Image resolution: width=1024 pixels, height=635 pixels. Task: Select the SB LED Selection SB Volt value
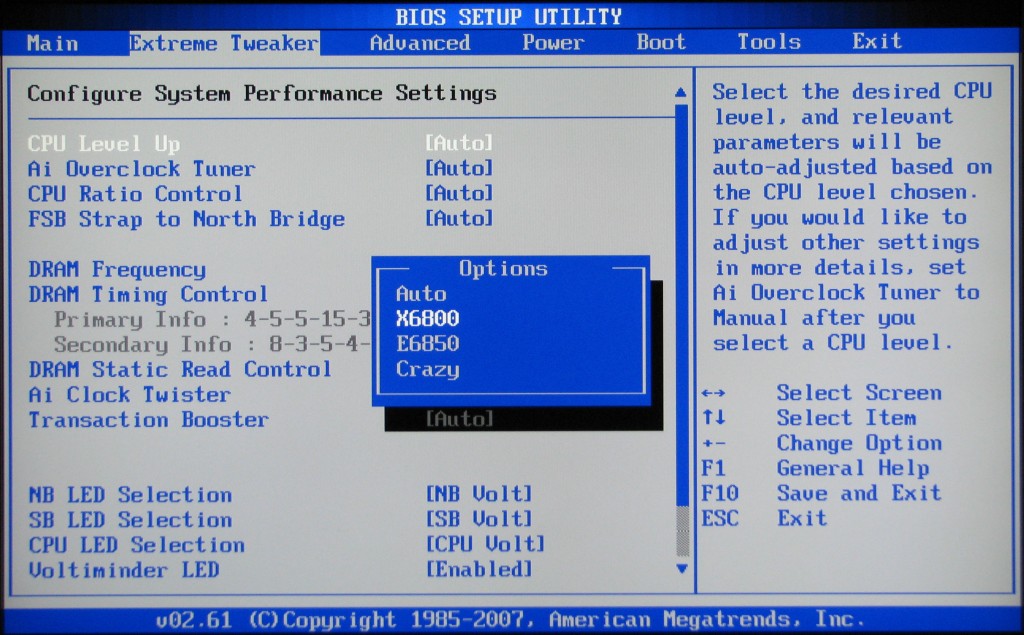pos(479,520)
